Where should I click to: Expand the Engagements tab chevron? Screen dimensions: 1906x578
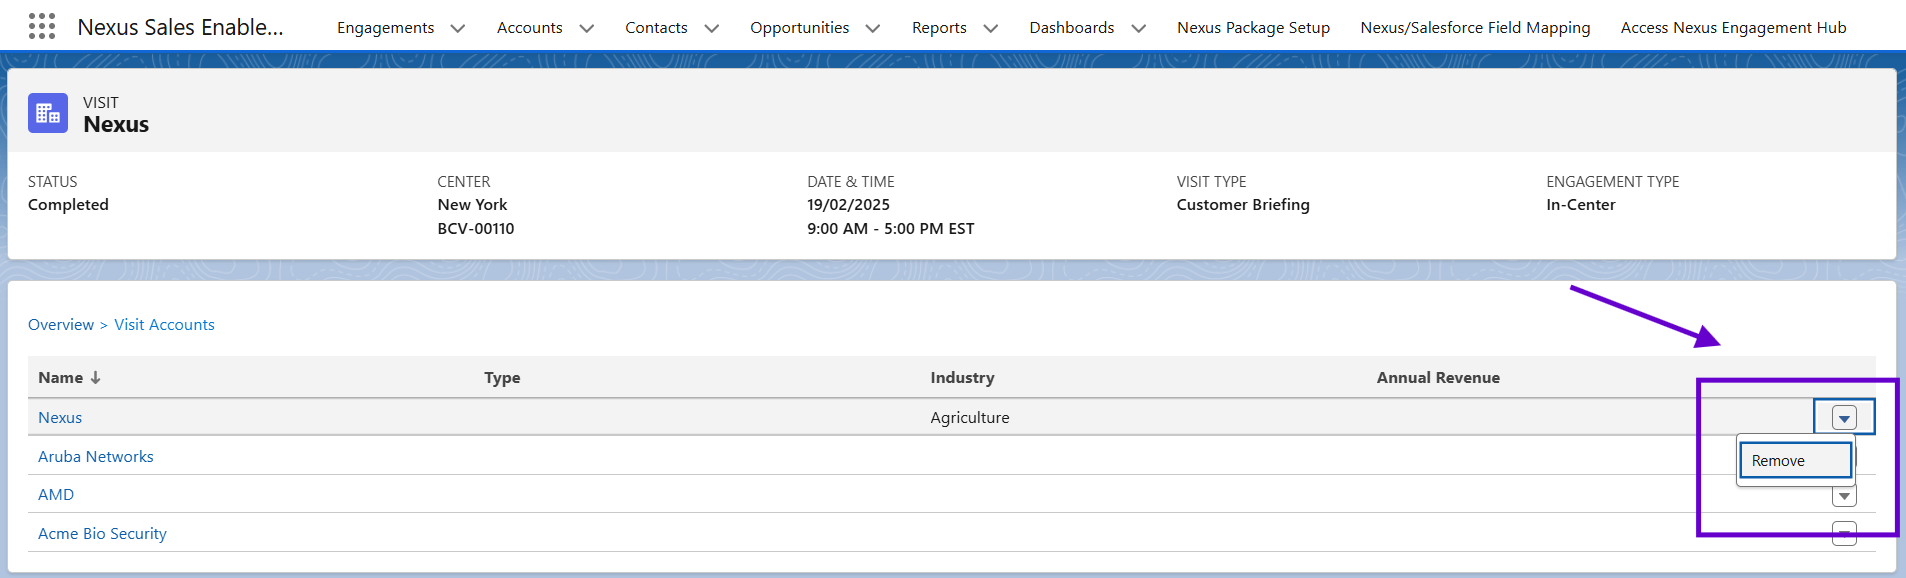point(458,28)
